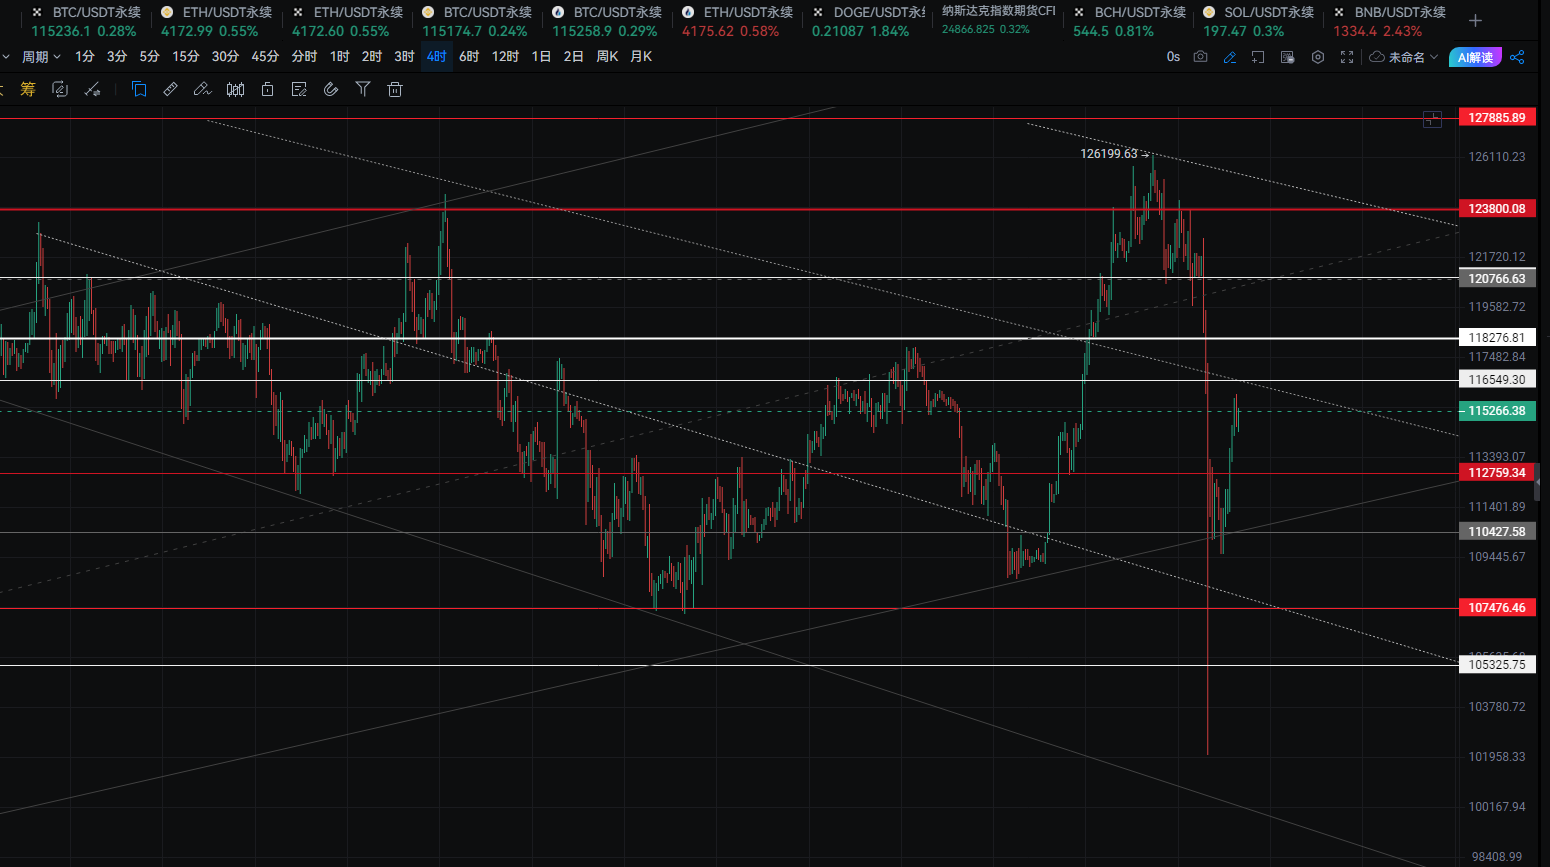Open the SOL/USDT永续 tab
The height and width of the screenshot is (867, 1550).
[x=1258, y=21]
